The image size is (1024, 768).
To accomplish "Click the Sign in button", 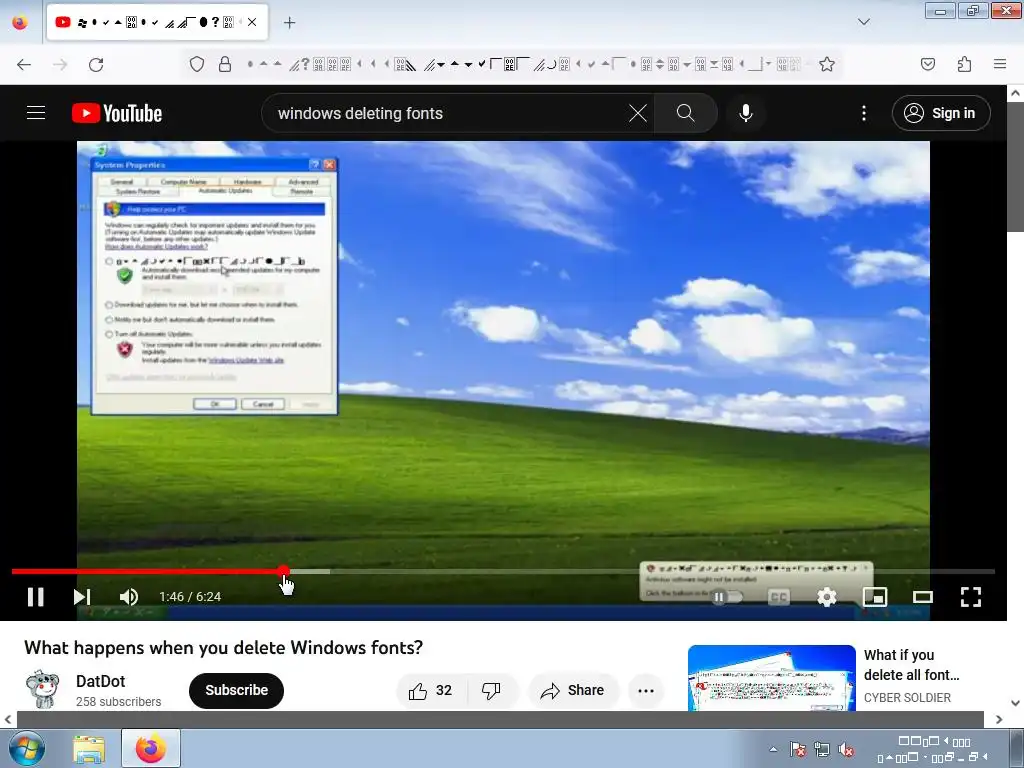I will [941, 113].
